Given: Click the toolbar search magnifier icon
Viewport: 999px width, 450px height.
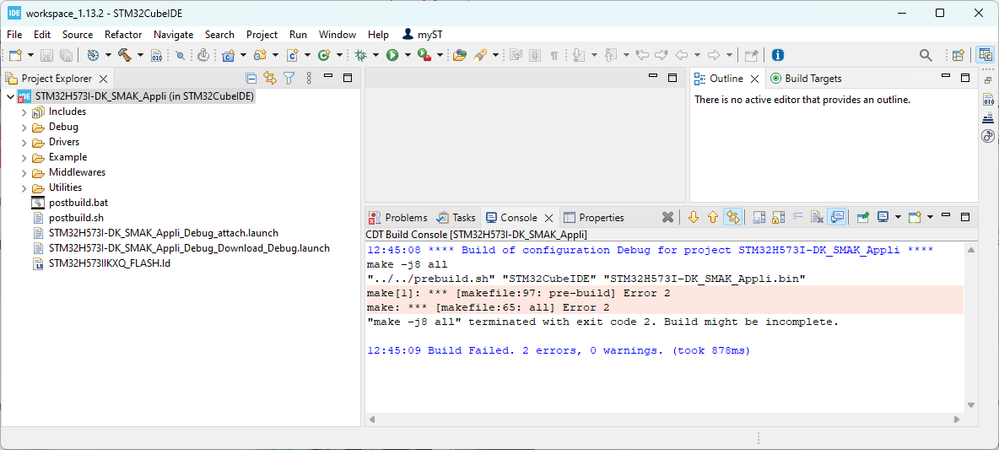Looking at the screenshot, I should [926, 56].
